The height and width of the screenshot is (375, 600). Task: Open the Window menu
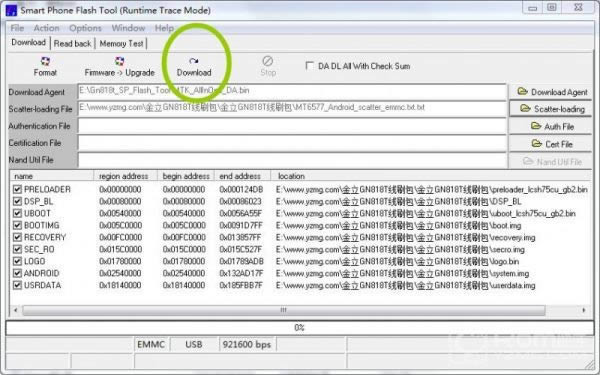click(128, 28)
